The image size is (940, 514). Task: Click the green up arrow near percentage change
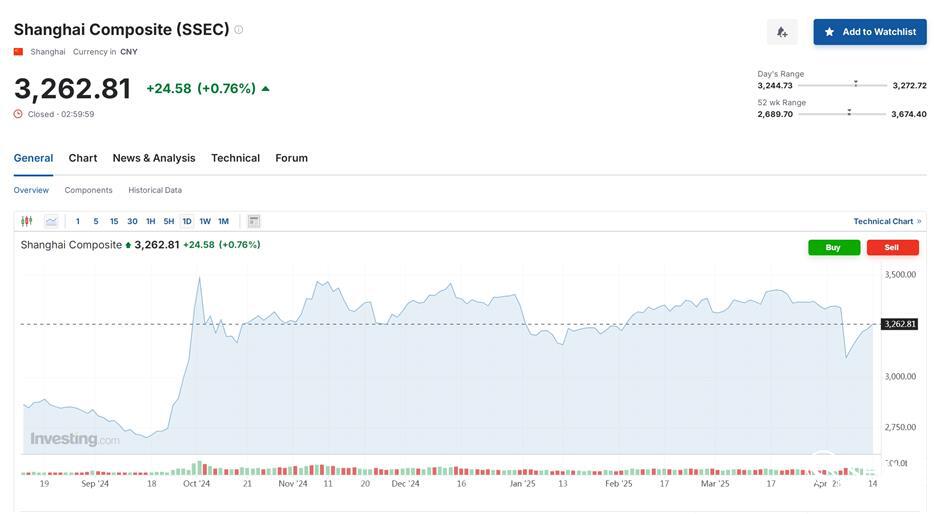pyautogui.click(x=266, y=89)
